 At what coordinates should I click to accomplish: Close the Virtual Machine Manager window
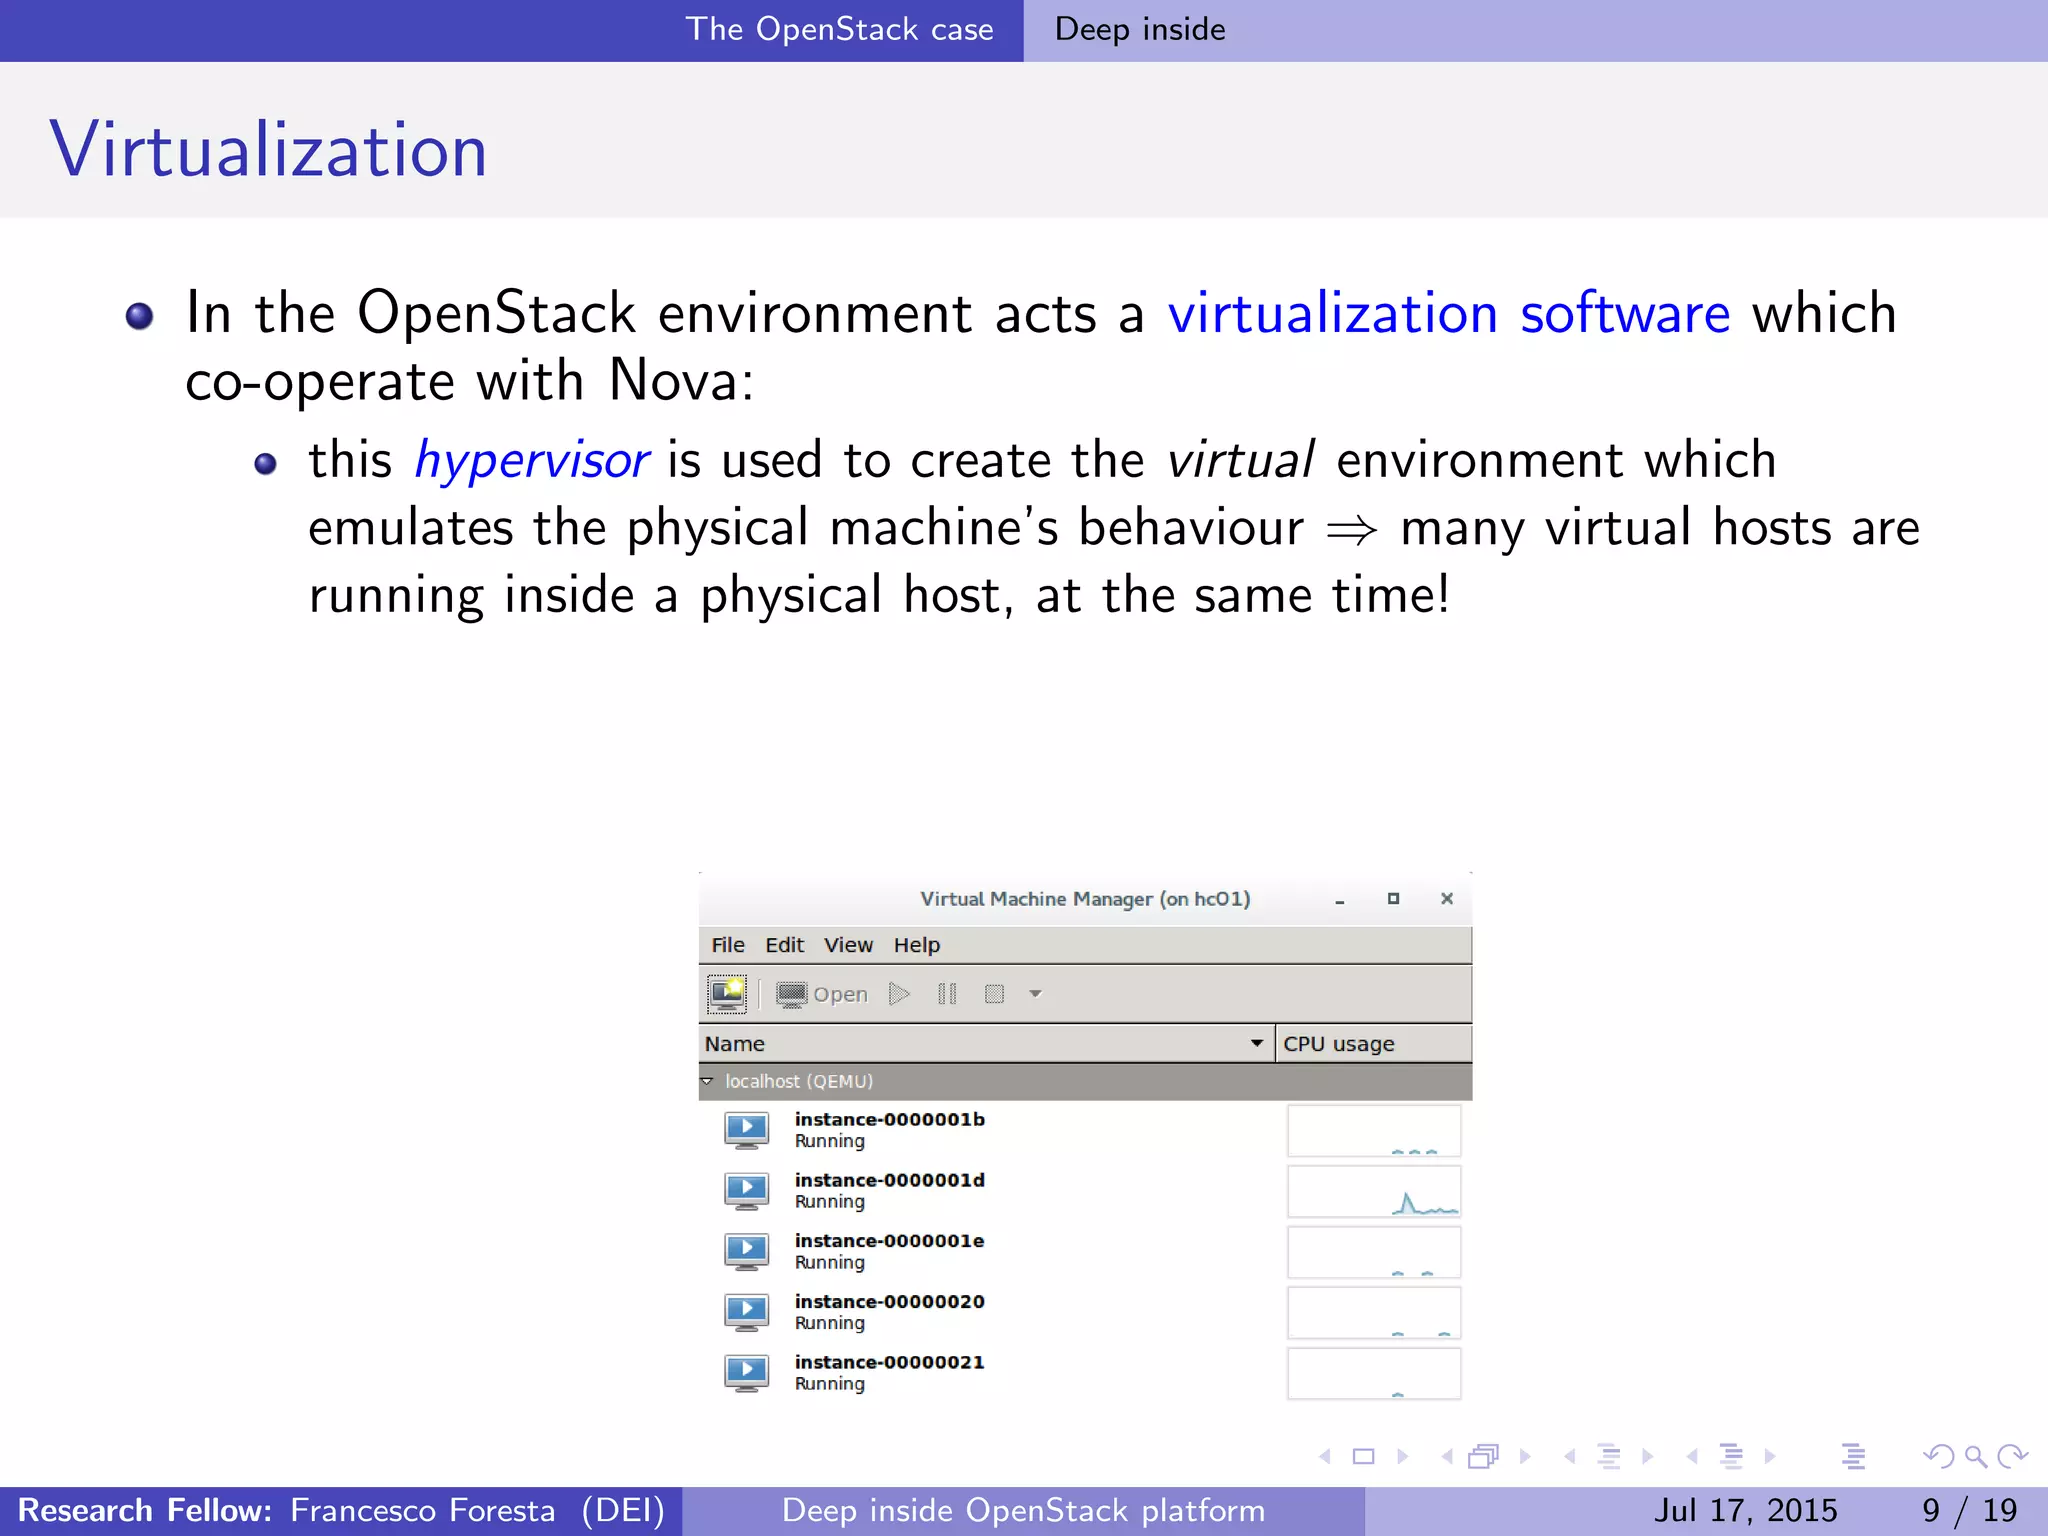tap(1447, 899)
